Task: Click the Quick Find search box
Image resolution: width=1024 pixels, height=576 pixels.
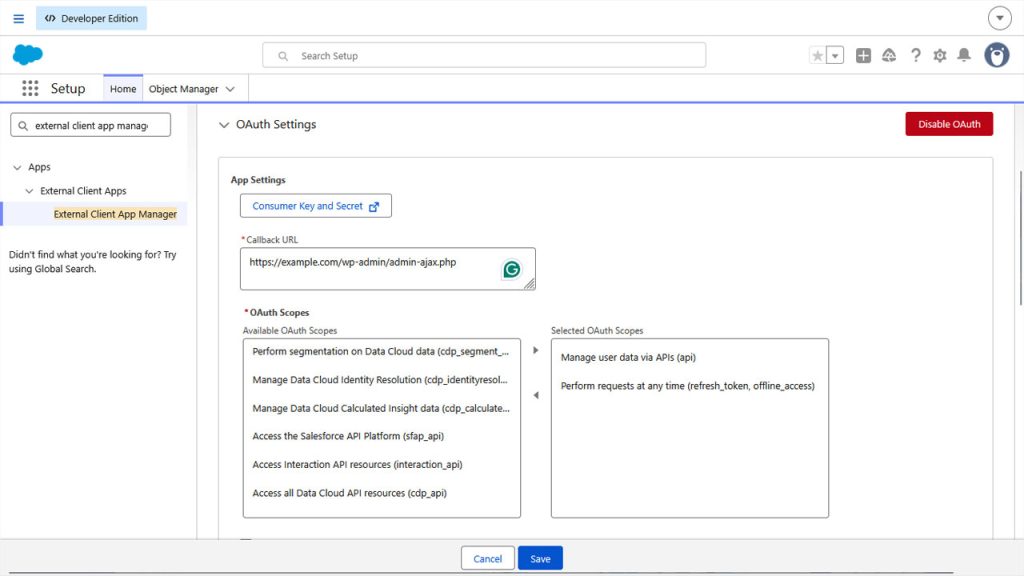Action: point(90,125)
